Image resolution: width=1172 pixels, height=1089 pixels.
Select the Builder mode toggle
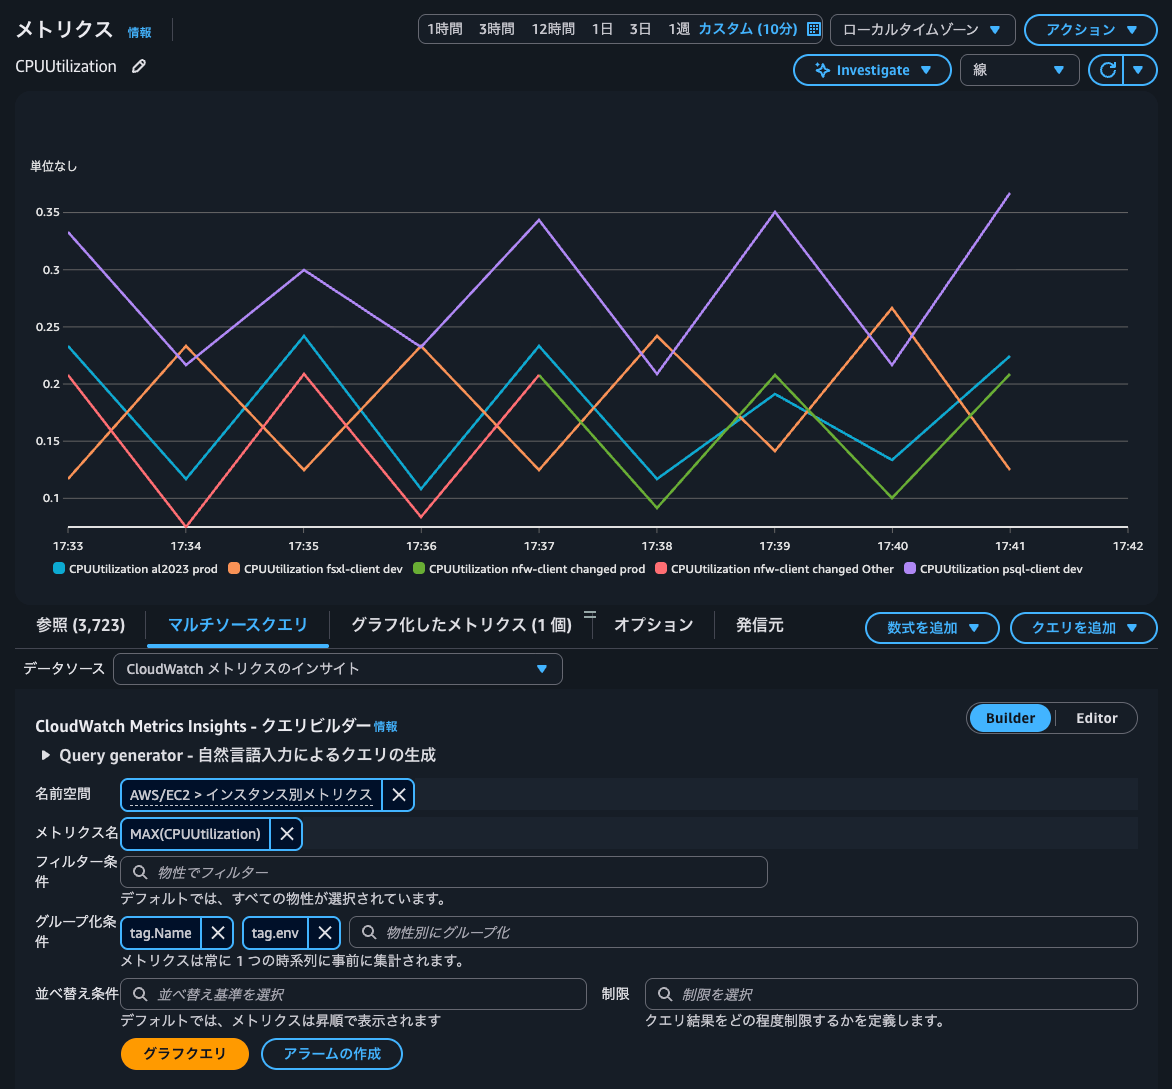click(1010, 718)
